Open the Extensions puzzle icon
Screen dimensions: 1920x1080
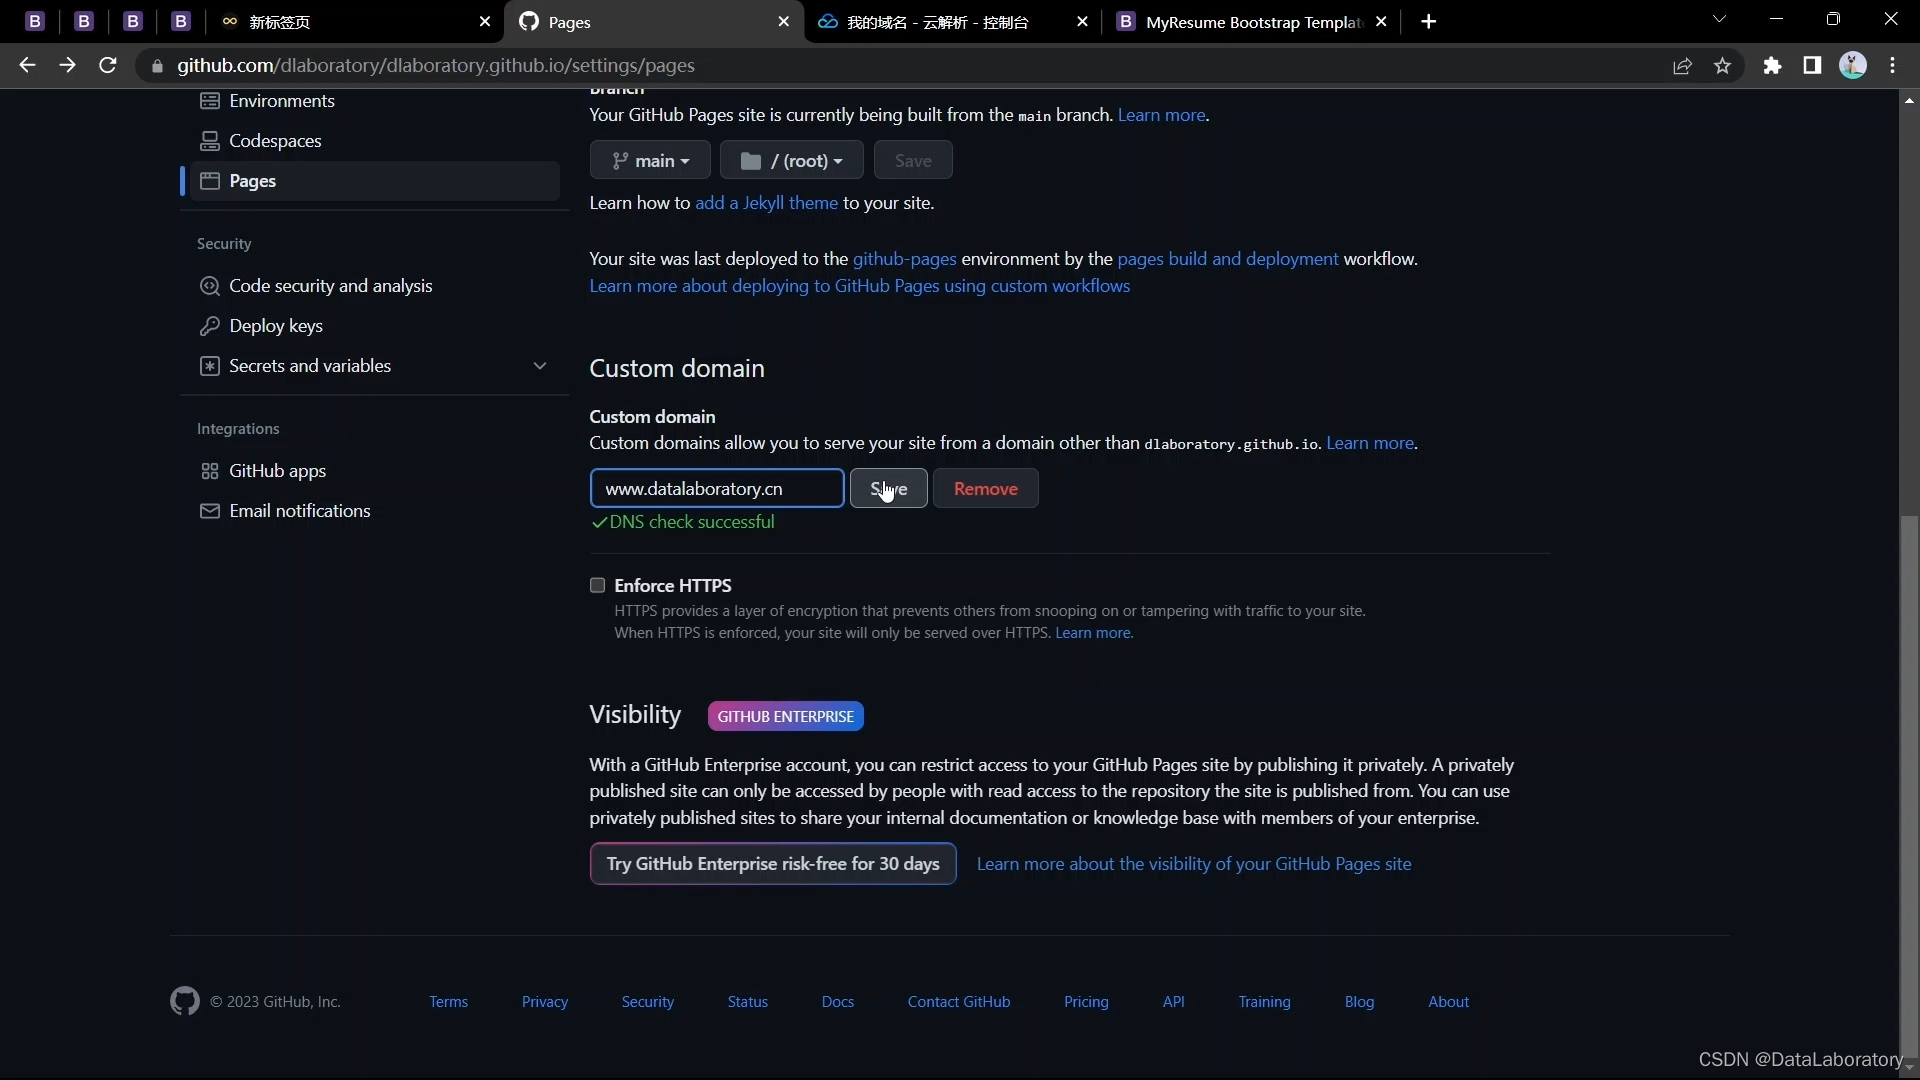click(x=1772, y=66)
